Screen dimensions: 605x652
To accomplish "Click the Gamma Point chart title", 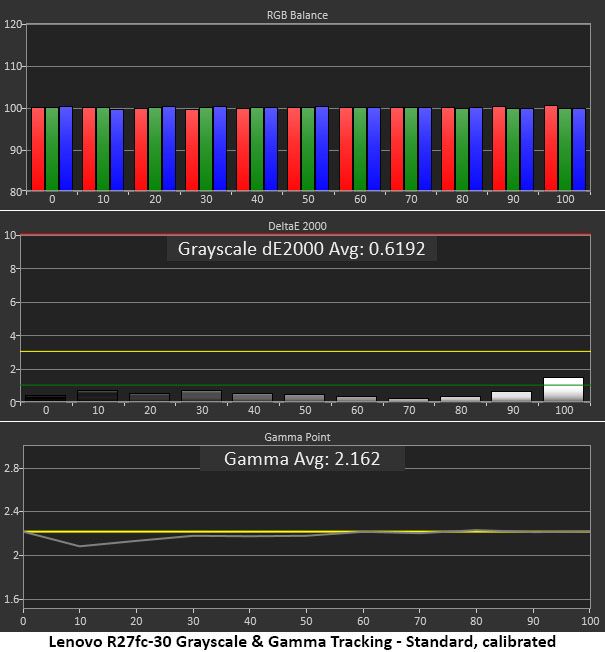I will click(x=297, y=437).
